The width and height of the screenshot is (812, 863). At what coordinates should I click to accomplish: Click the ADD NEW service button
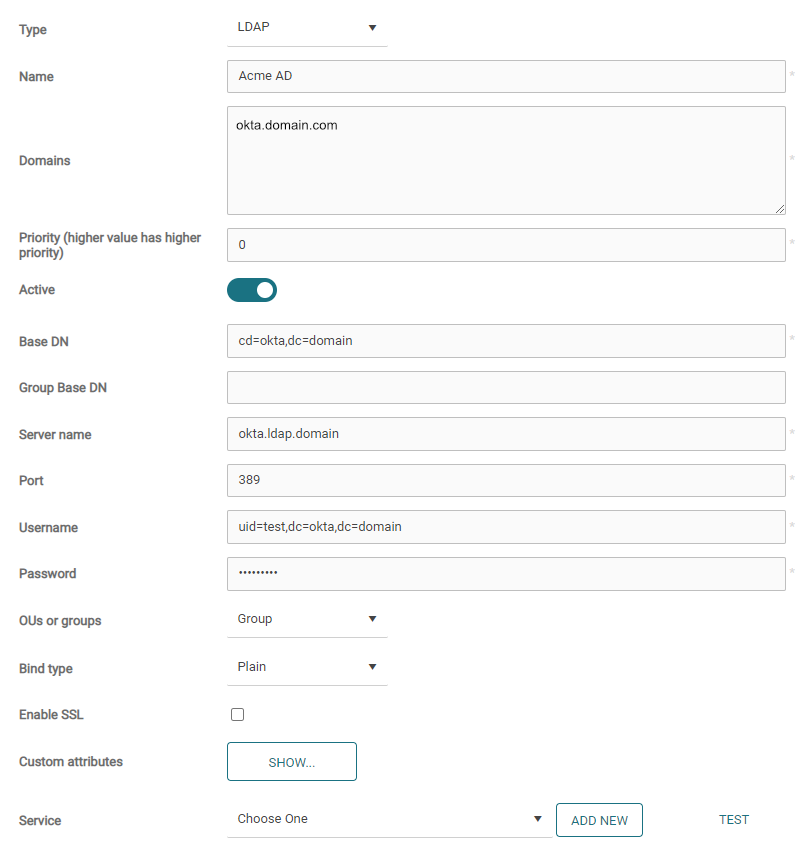(599, 820)
